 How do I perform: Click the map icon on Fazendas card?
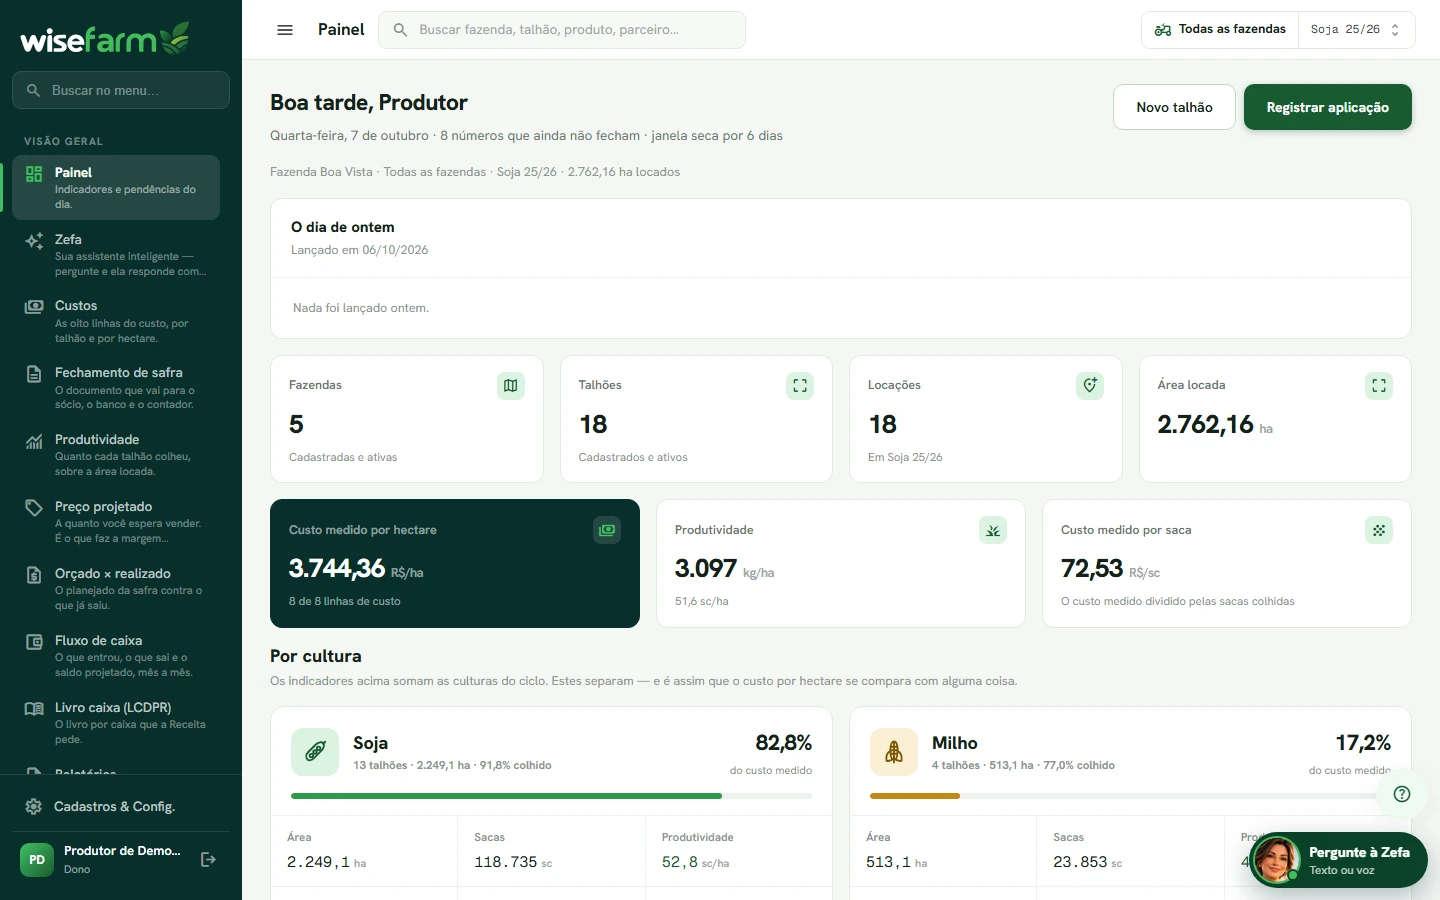511,386
